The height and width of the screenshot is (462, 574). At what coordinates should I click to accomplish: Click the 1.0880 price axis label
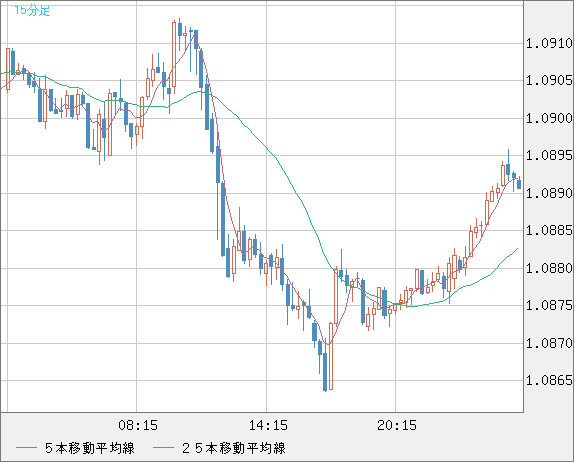pyautogui.click(x=549, y=268)
